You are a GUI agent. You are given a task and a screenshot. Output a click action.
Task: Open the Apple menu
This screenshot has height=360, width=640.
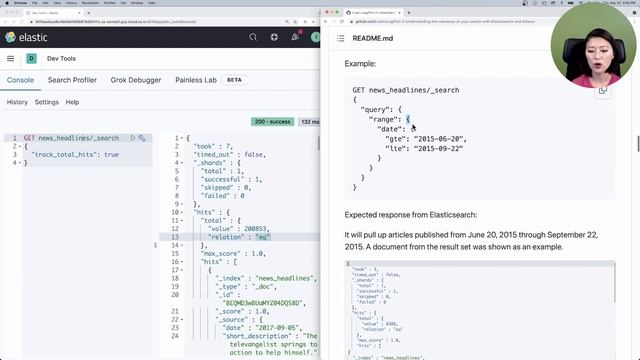point(7,3)
